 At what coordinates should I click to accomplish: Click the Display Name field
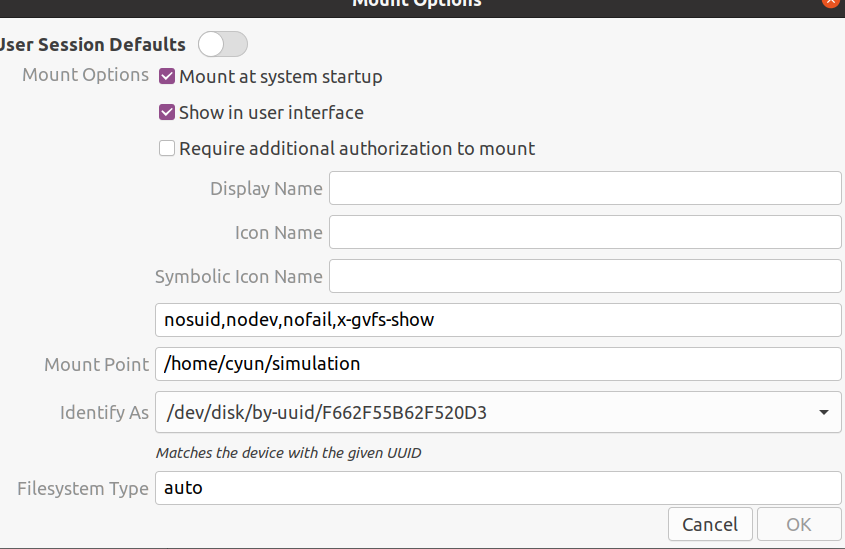pos(585,188)
